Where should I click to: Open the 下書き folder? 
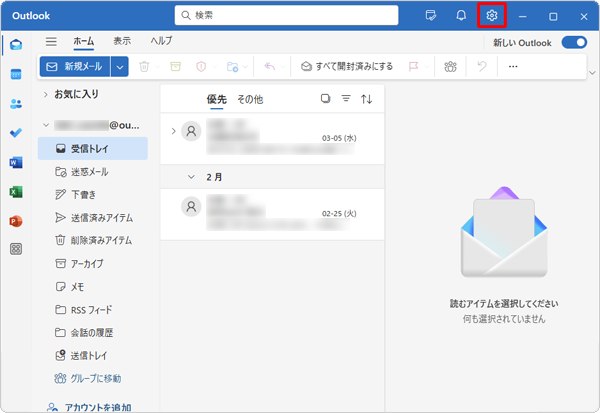[x=93, y=195]
